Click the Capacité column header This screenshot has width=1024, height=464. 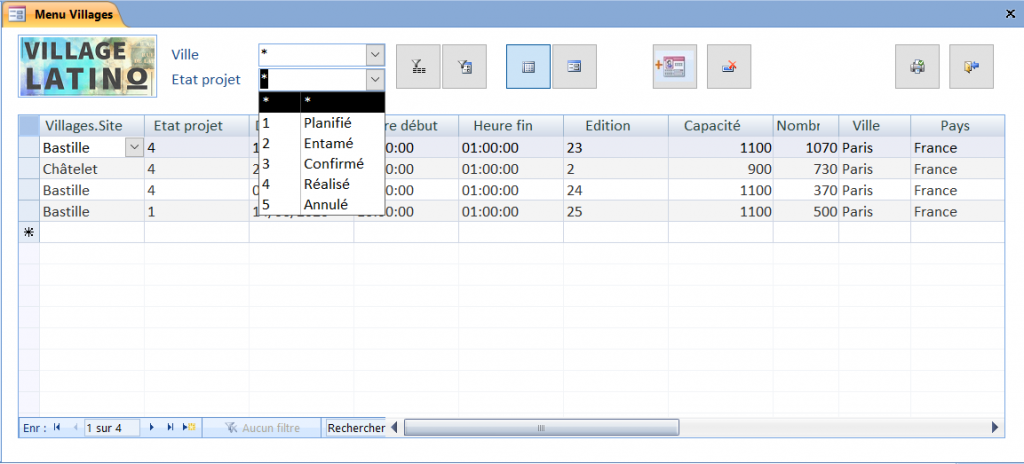[x=711, y=126]
